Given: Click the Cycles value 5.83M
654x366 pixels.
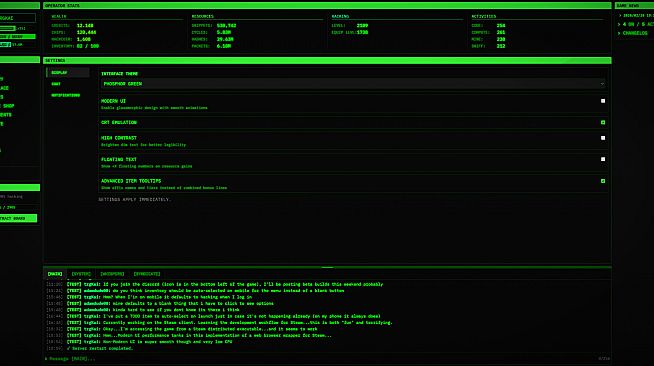Looking at the screenshot, I should (224, 33).
